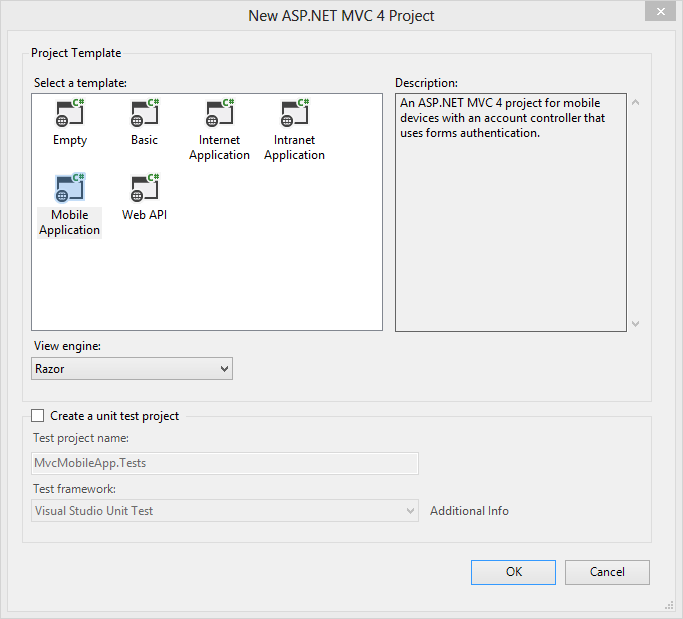The image size is (683, 619).
Task: Click the description scroll up arrow
Action: coord(636,102)
